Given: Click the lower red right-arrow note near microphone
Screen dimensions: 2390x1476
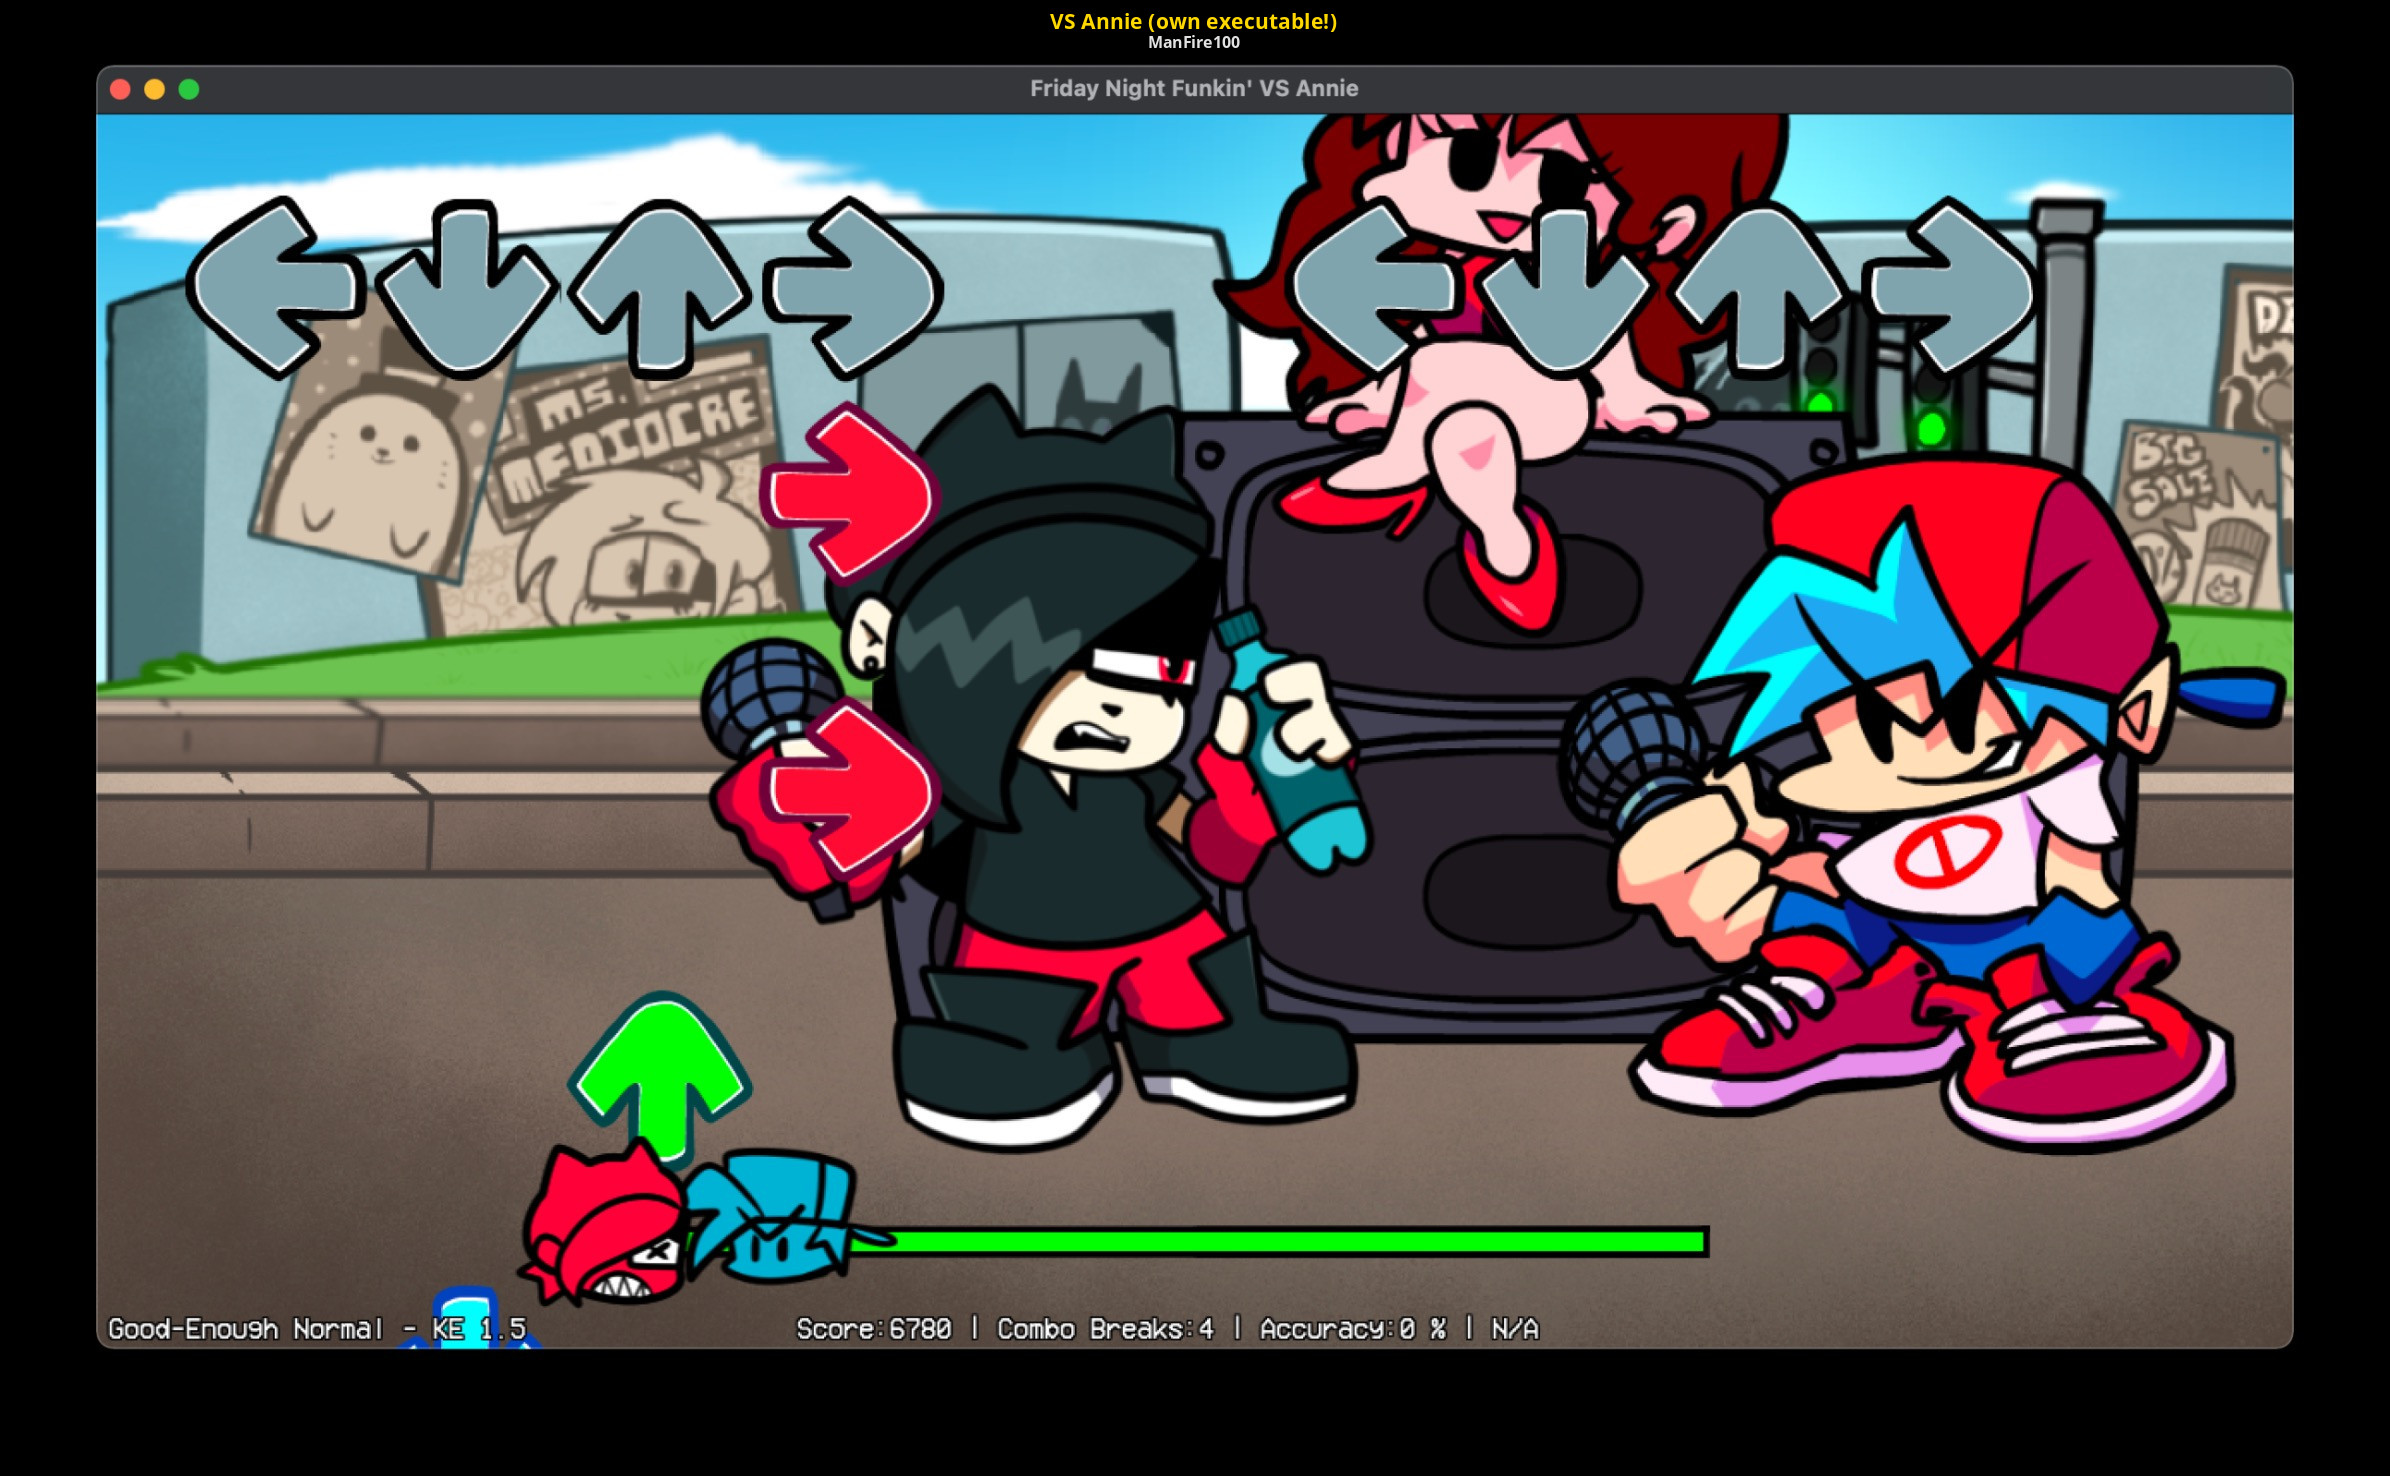Looking at the screenshot, I should pos(848,790).
